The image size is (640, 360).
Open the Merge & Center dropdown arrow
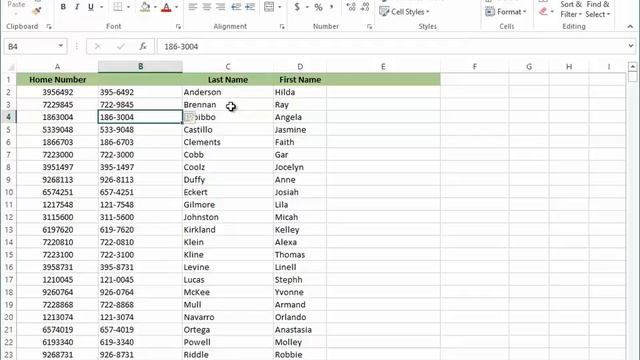280,7
